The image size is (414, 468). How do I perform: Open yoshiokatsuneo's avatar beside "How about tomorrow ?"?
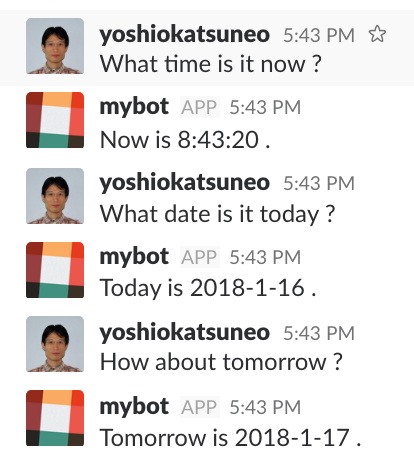[55, 344]
